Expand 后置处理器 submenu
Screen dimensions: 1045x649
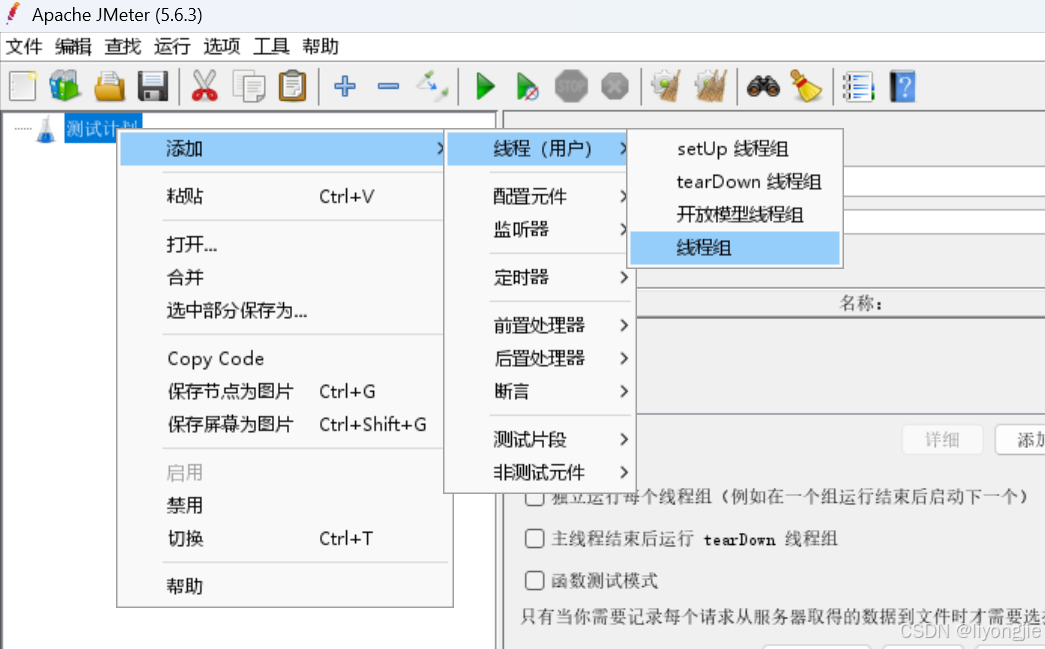pos(538,358)
